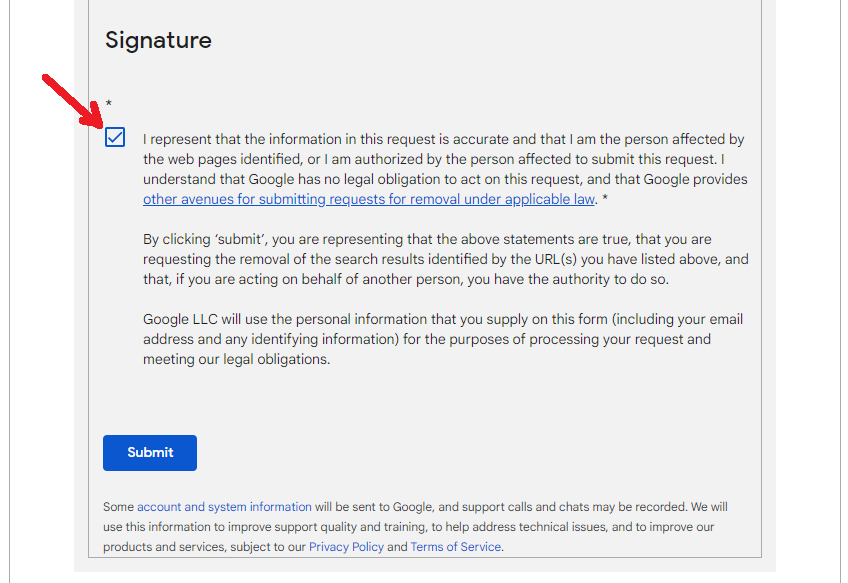This screenshot has height=583, width=848.
Task: Click the line starting 'requesting the removal of the search'
Action: point(446,259)
